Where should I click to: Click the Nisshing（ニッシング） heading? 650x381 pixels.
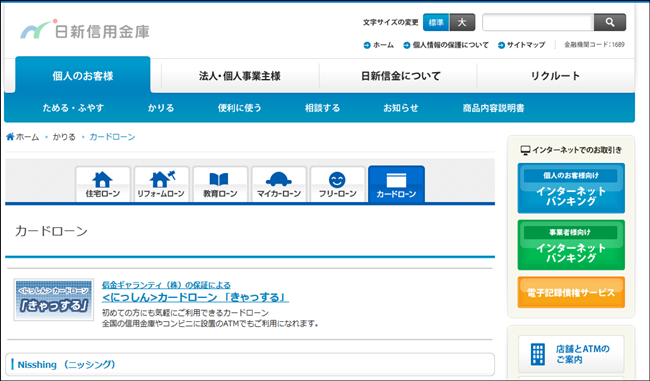coord(66,364)
